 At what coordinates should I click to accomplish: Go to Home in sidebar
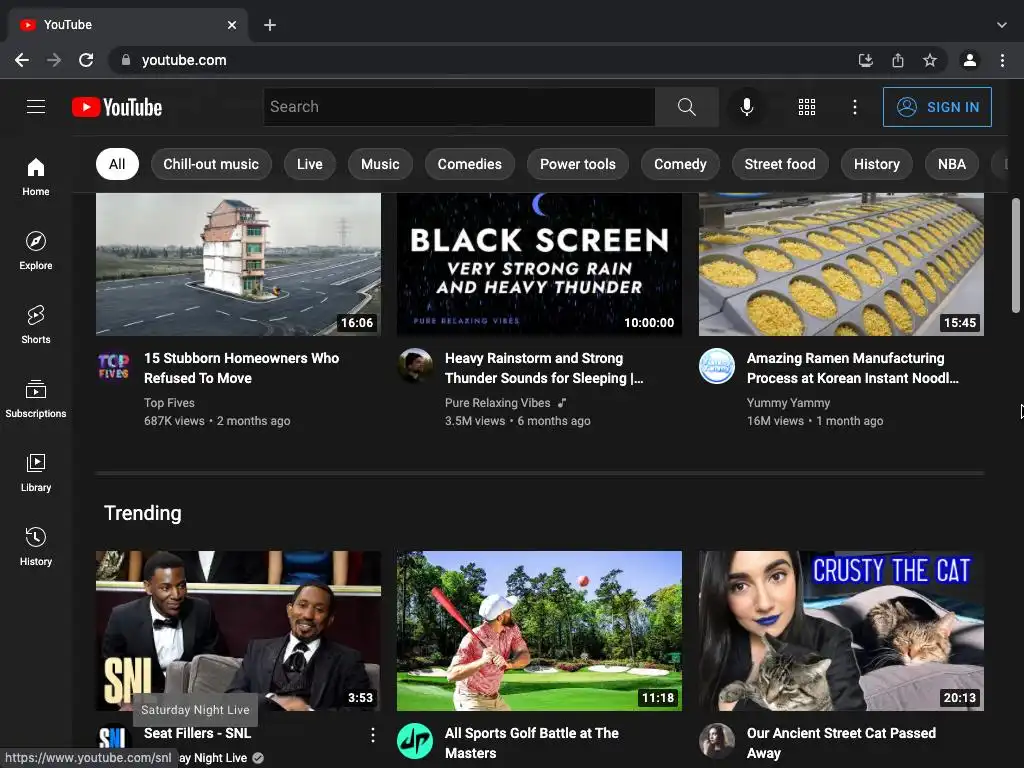click(36, 176)
